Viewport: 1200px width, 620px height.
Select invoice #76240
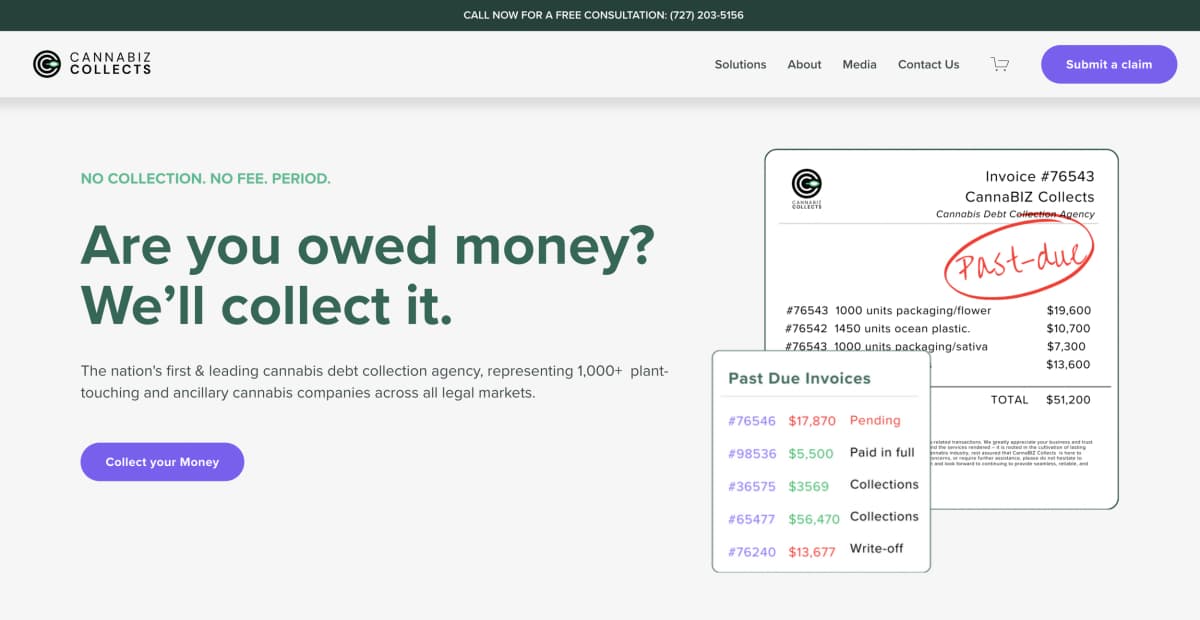pos(752,551)
